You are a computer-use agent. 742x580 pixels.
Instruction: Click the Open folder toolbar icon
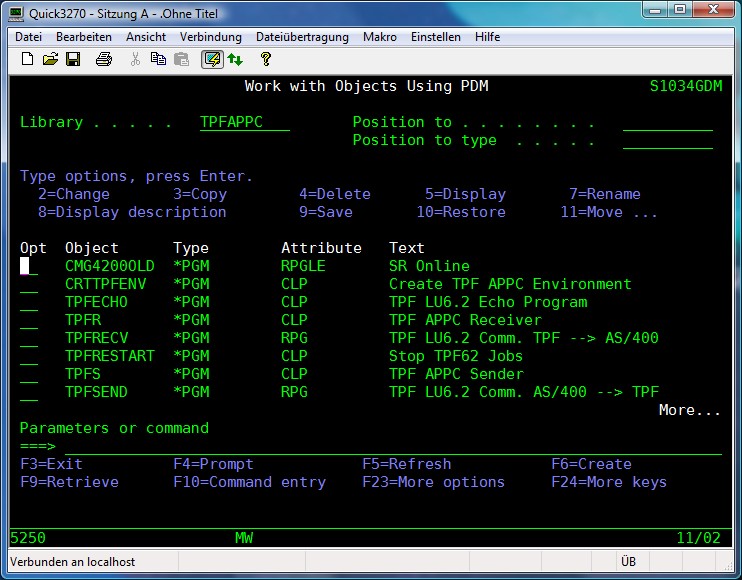click(50, 59)
